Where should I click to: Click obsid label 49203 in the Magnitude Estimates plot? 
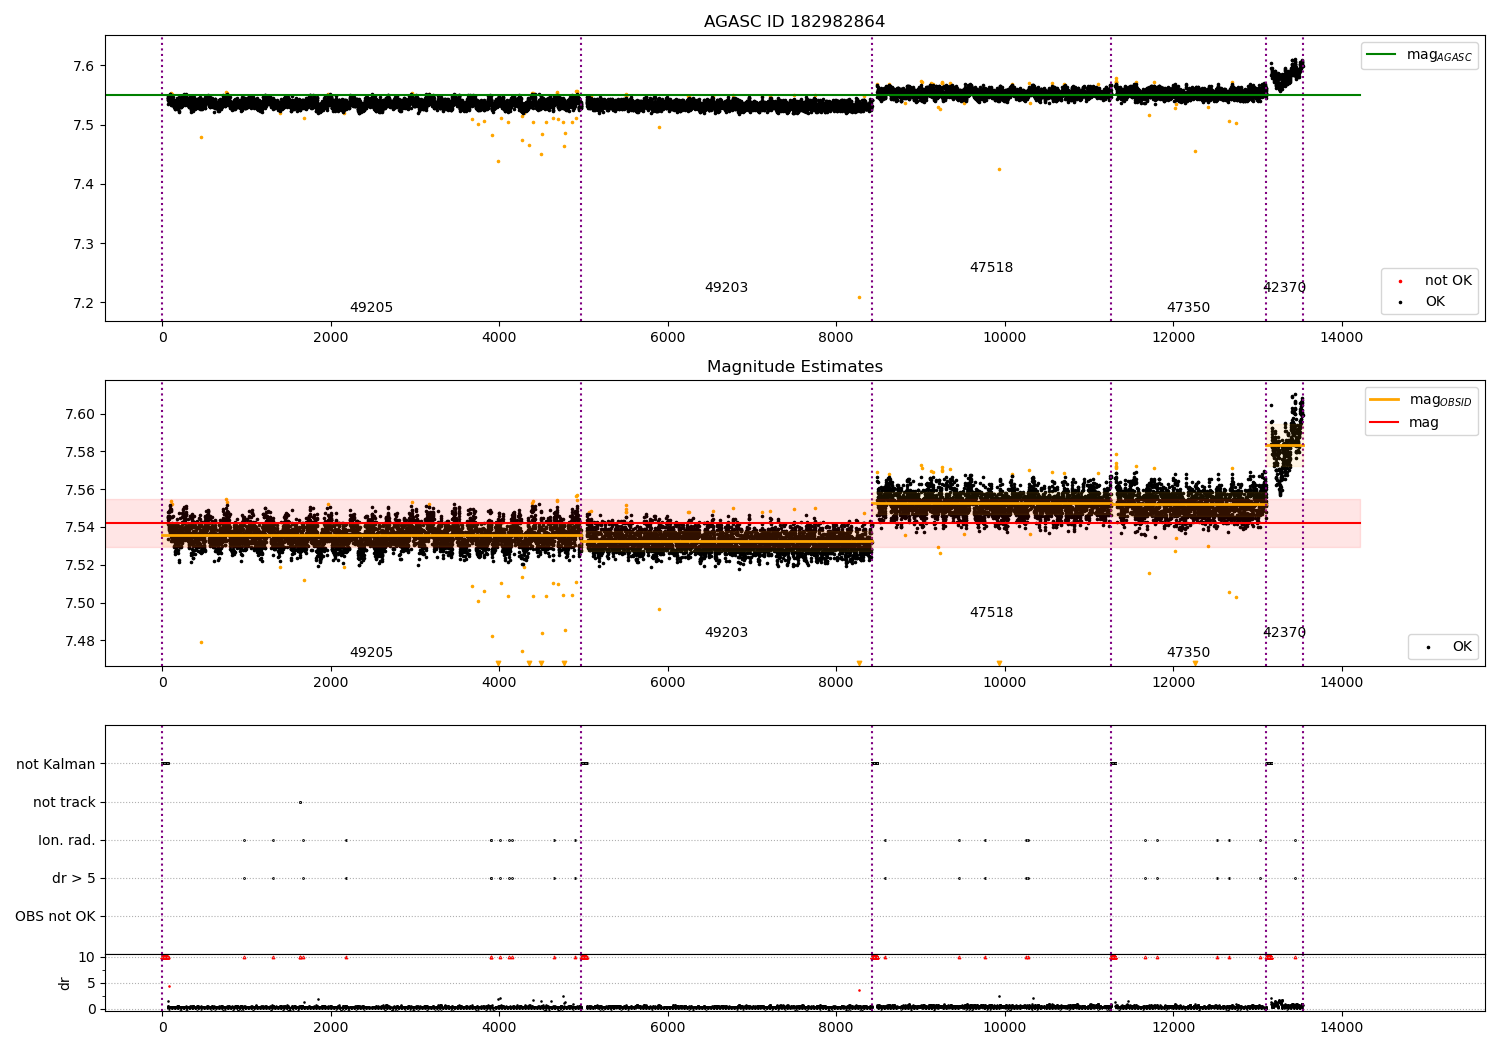click(x=726, y=633)
